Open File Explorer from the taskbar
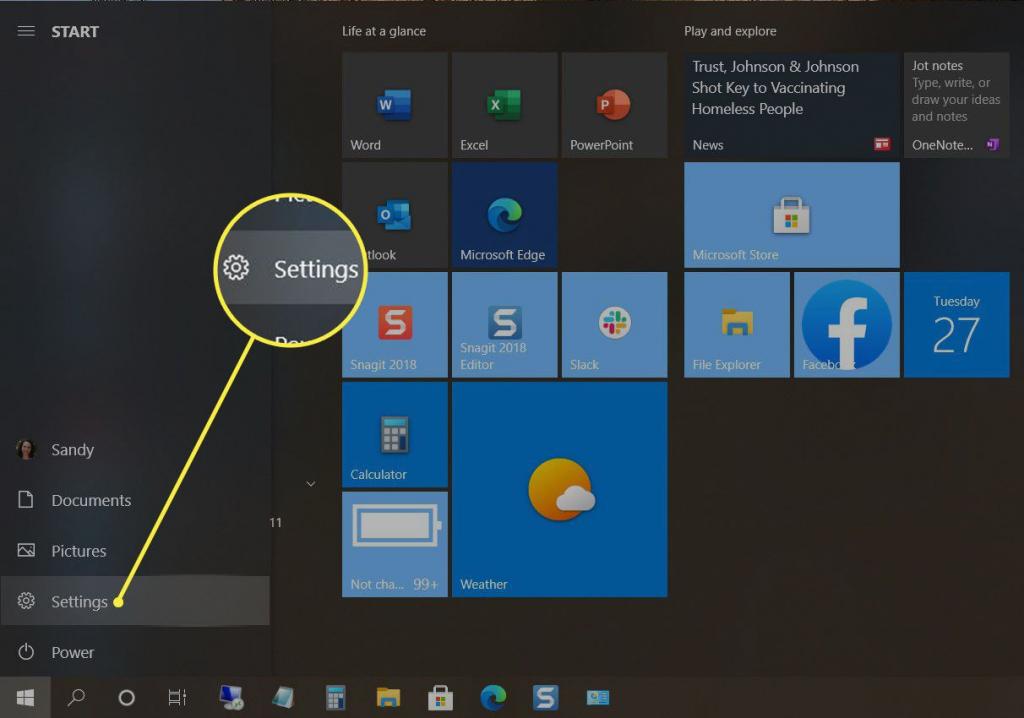1024x718 pixels. [x=388, y=698]
